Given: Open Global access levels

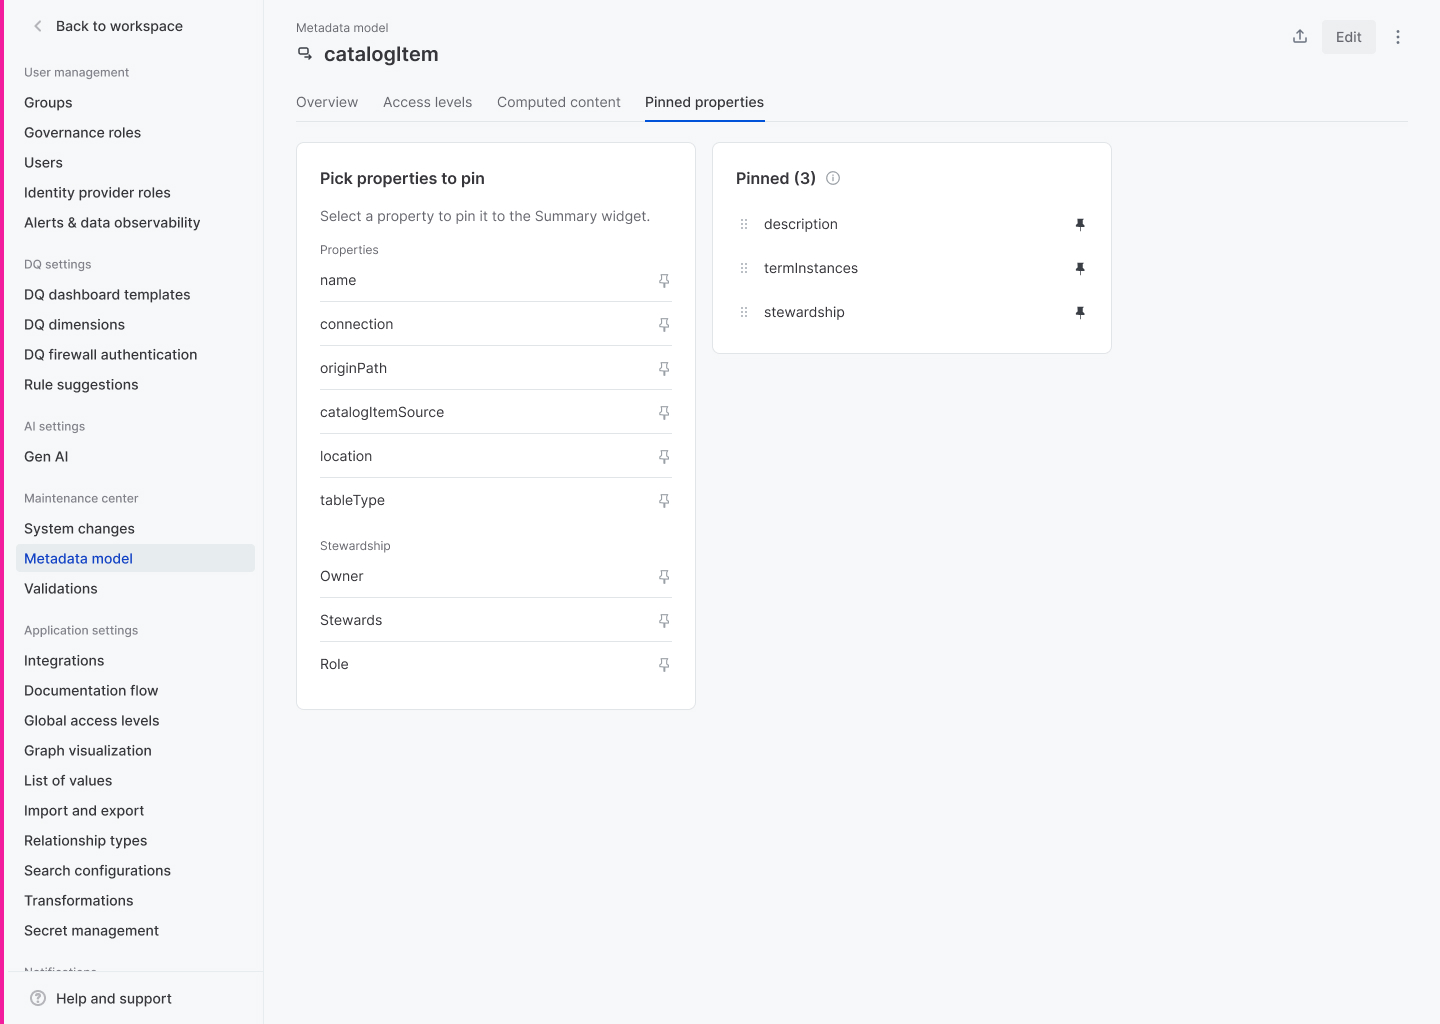Looking at the screenshot, I should pyautogui.click(x=92, y=720).
